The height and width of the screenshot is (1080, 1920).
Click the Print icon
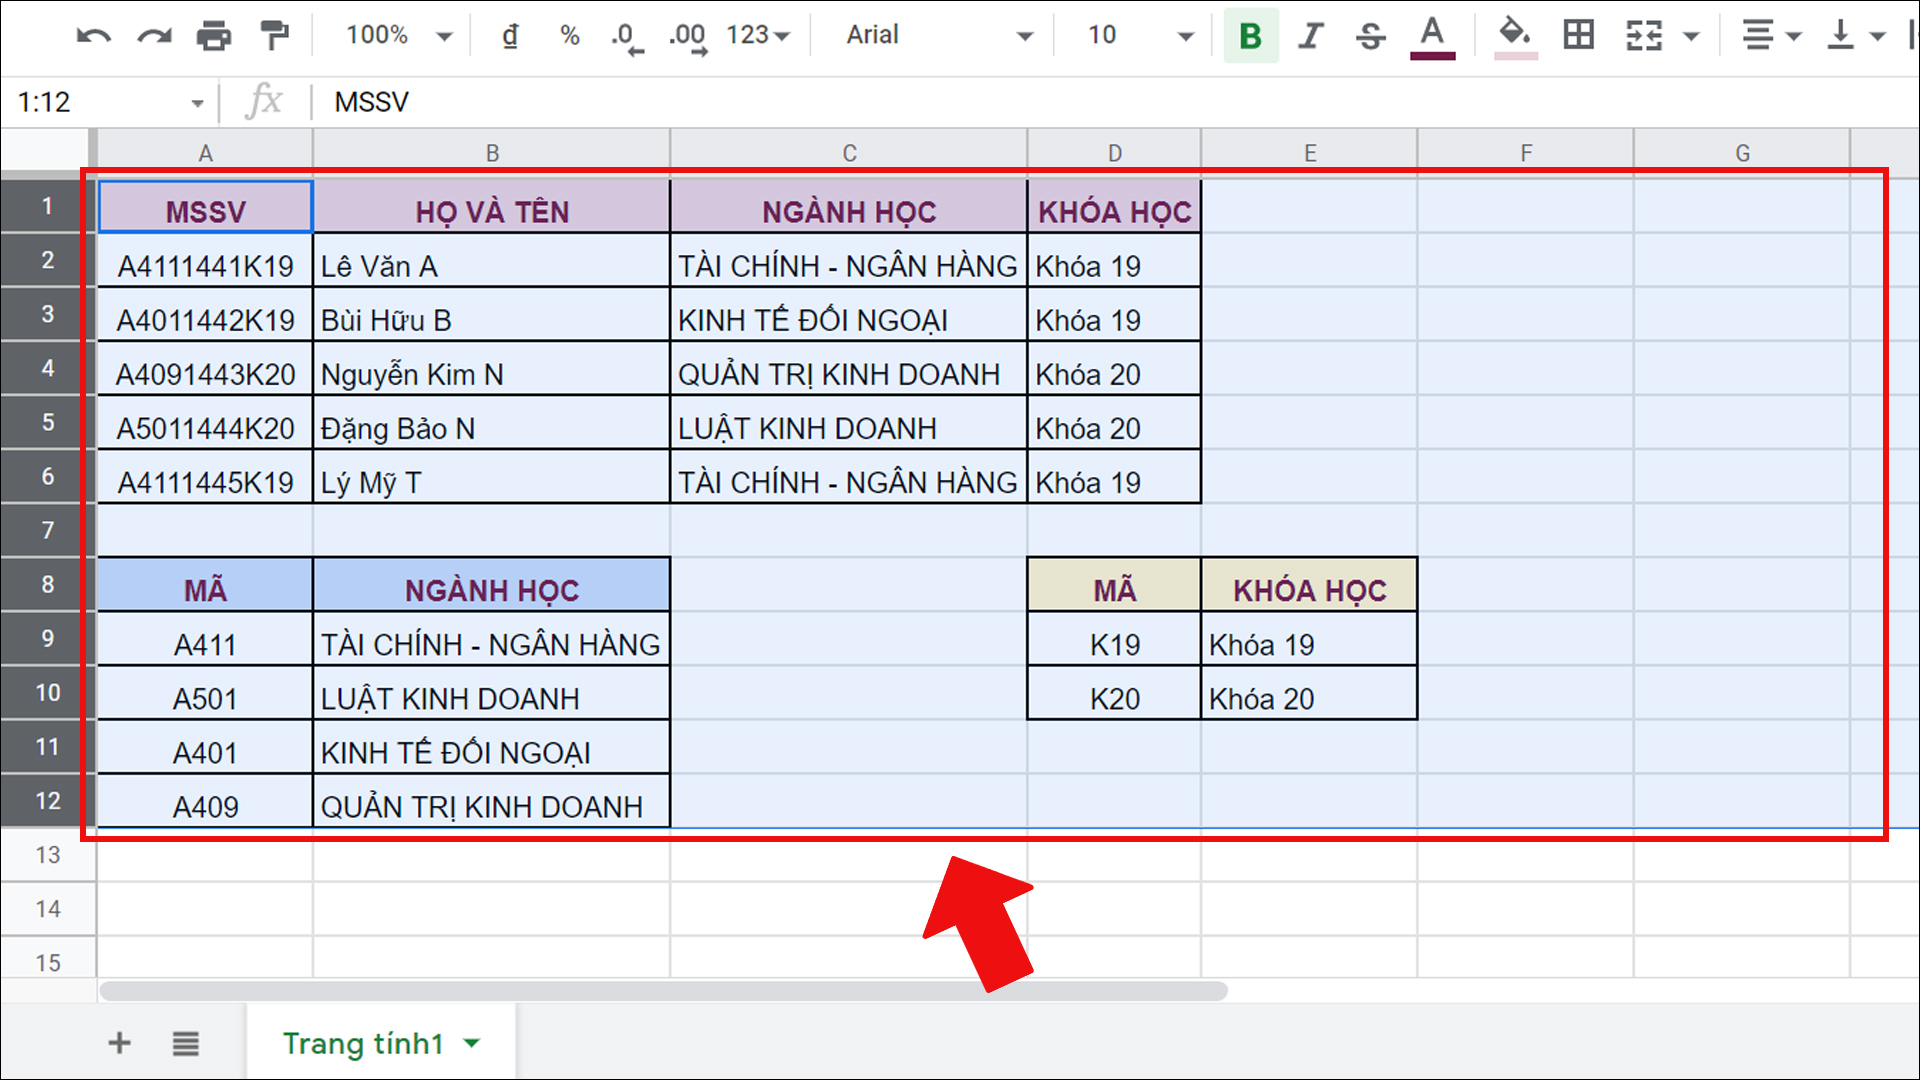tap(213, 36)
